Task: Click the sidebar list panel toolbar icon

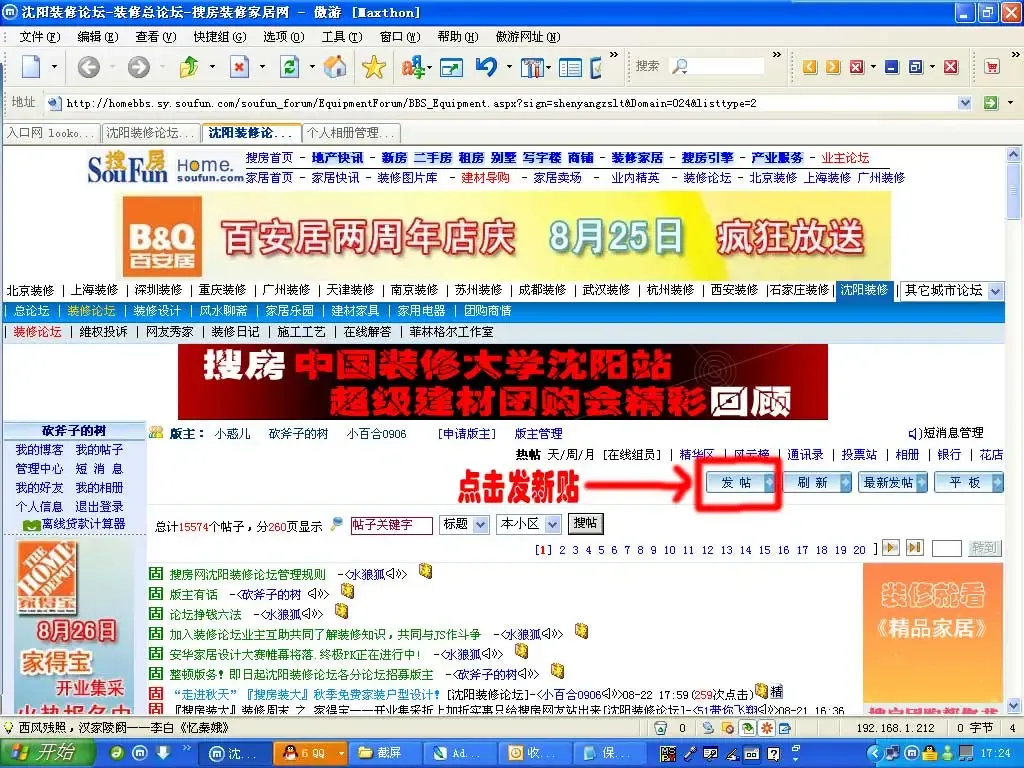Action: pos(570,67)
